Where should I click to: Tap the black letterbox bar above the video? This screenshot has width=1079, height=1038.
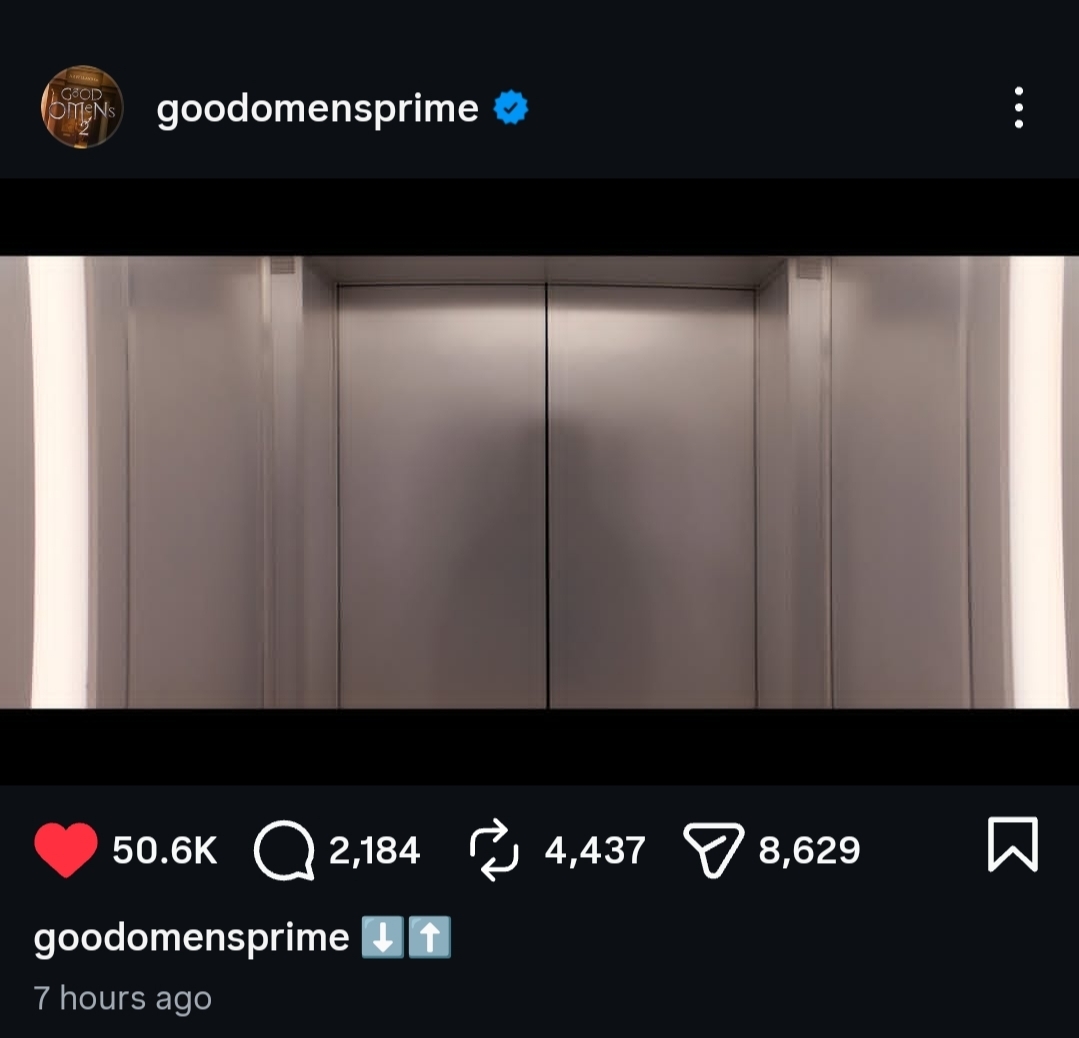pos(540,218)
